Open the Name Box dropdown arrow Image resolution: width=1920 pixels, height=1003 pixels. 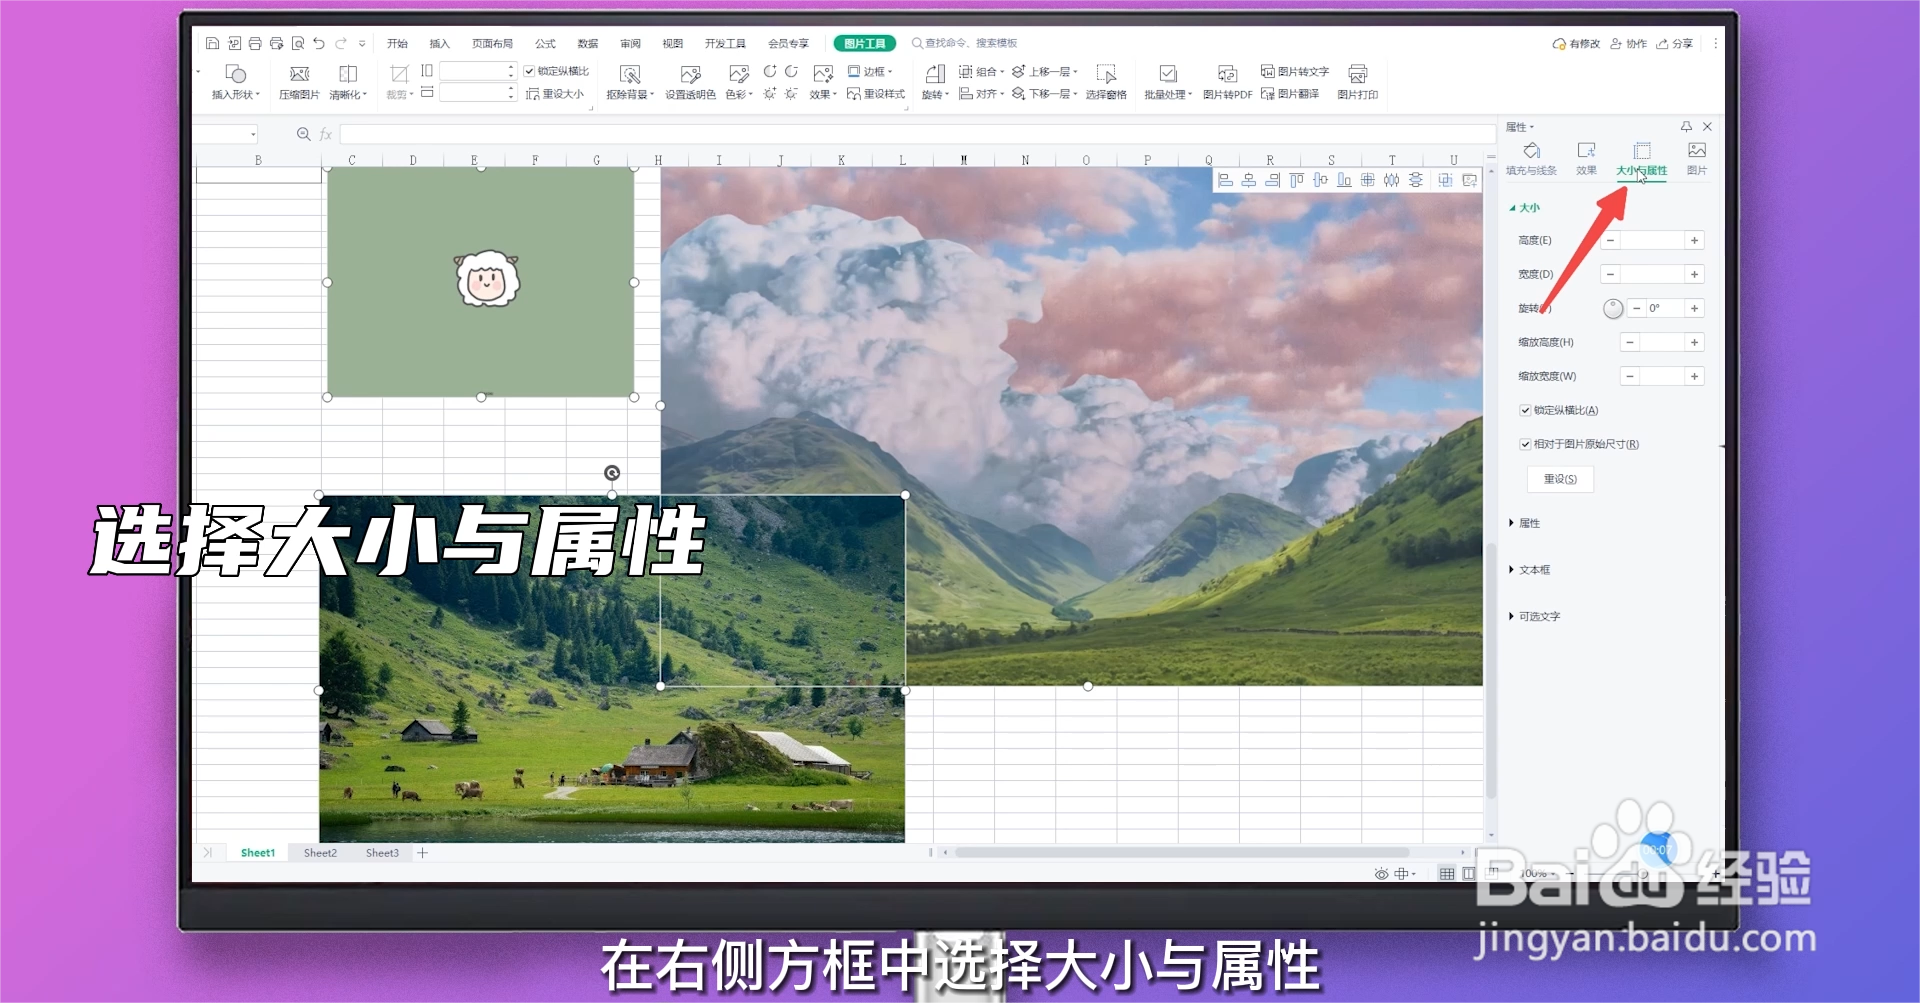point(253,134)
